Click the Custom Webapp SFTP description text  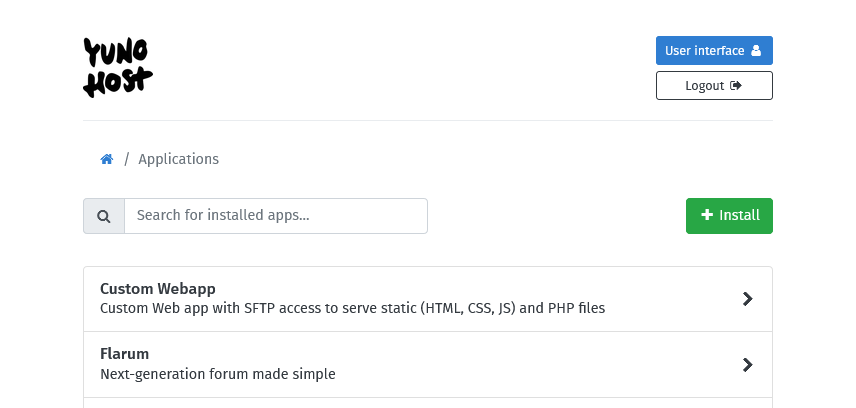click(x=352, y=309)
